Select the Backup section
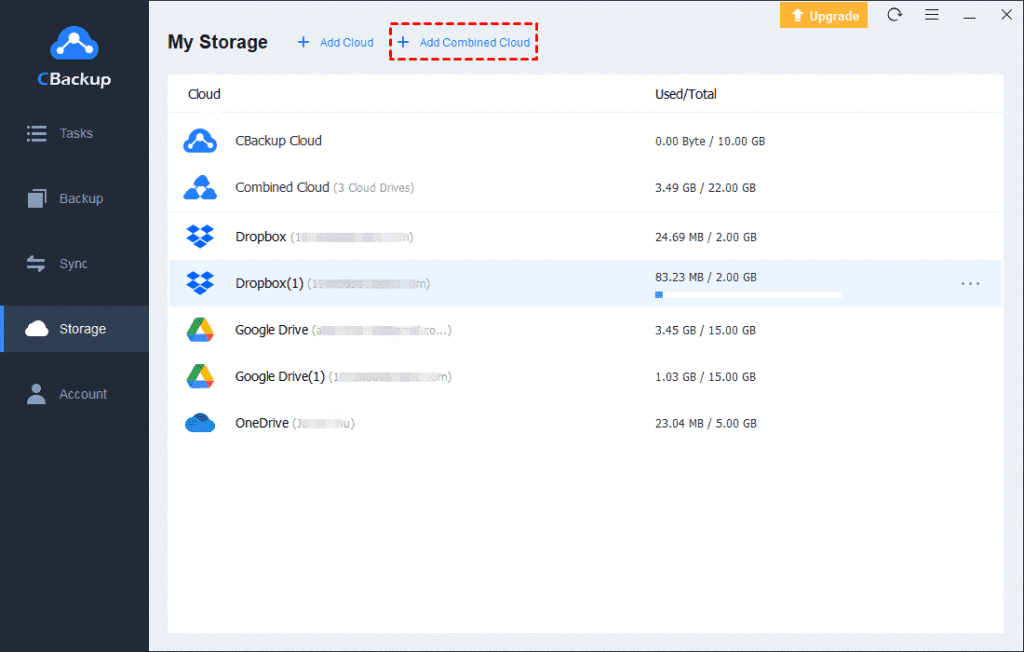The image size is (1024, 652). [72, 198]
